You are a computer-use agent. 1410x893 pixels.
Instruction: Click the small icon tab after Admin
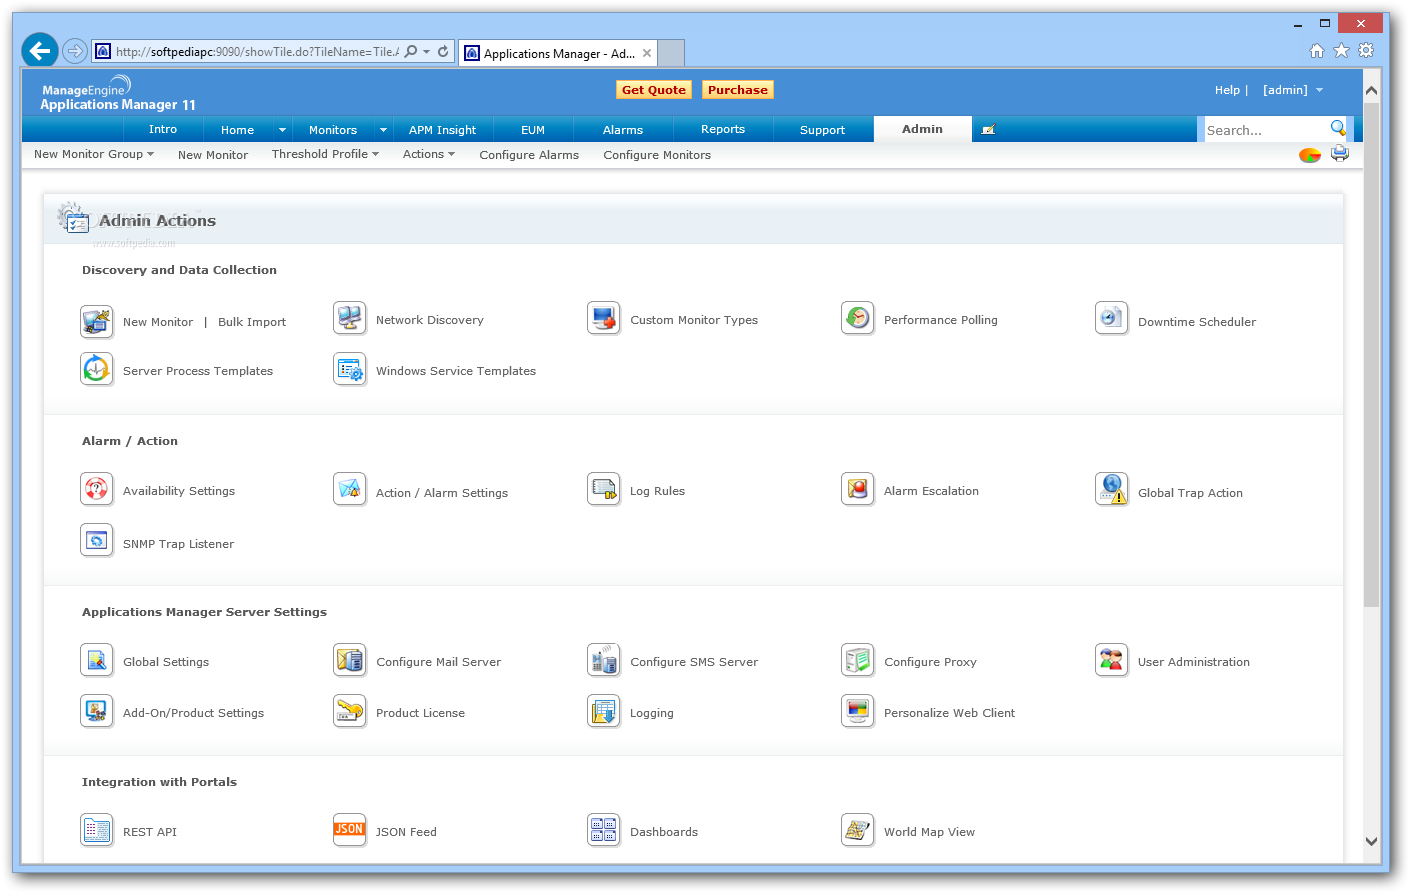[988, 130]
